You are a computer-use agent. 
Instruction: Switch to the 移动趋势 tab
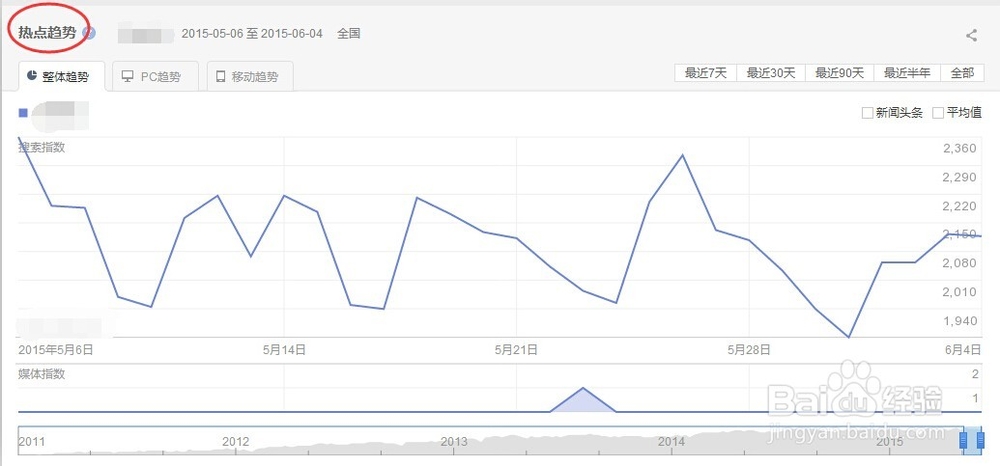pos(250,76)
